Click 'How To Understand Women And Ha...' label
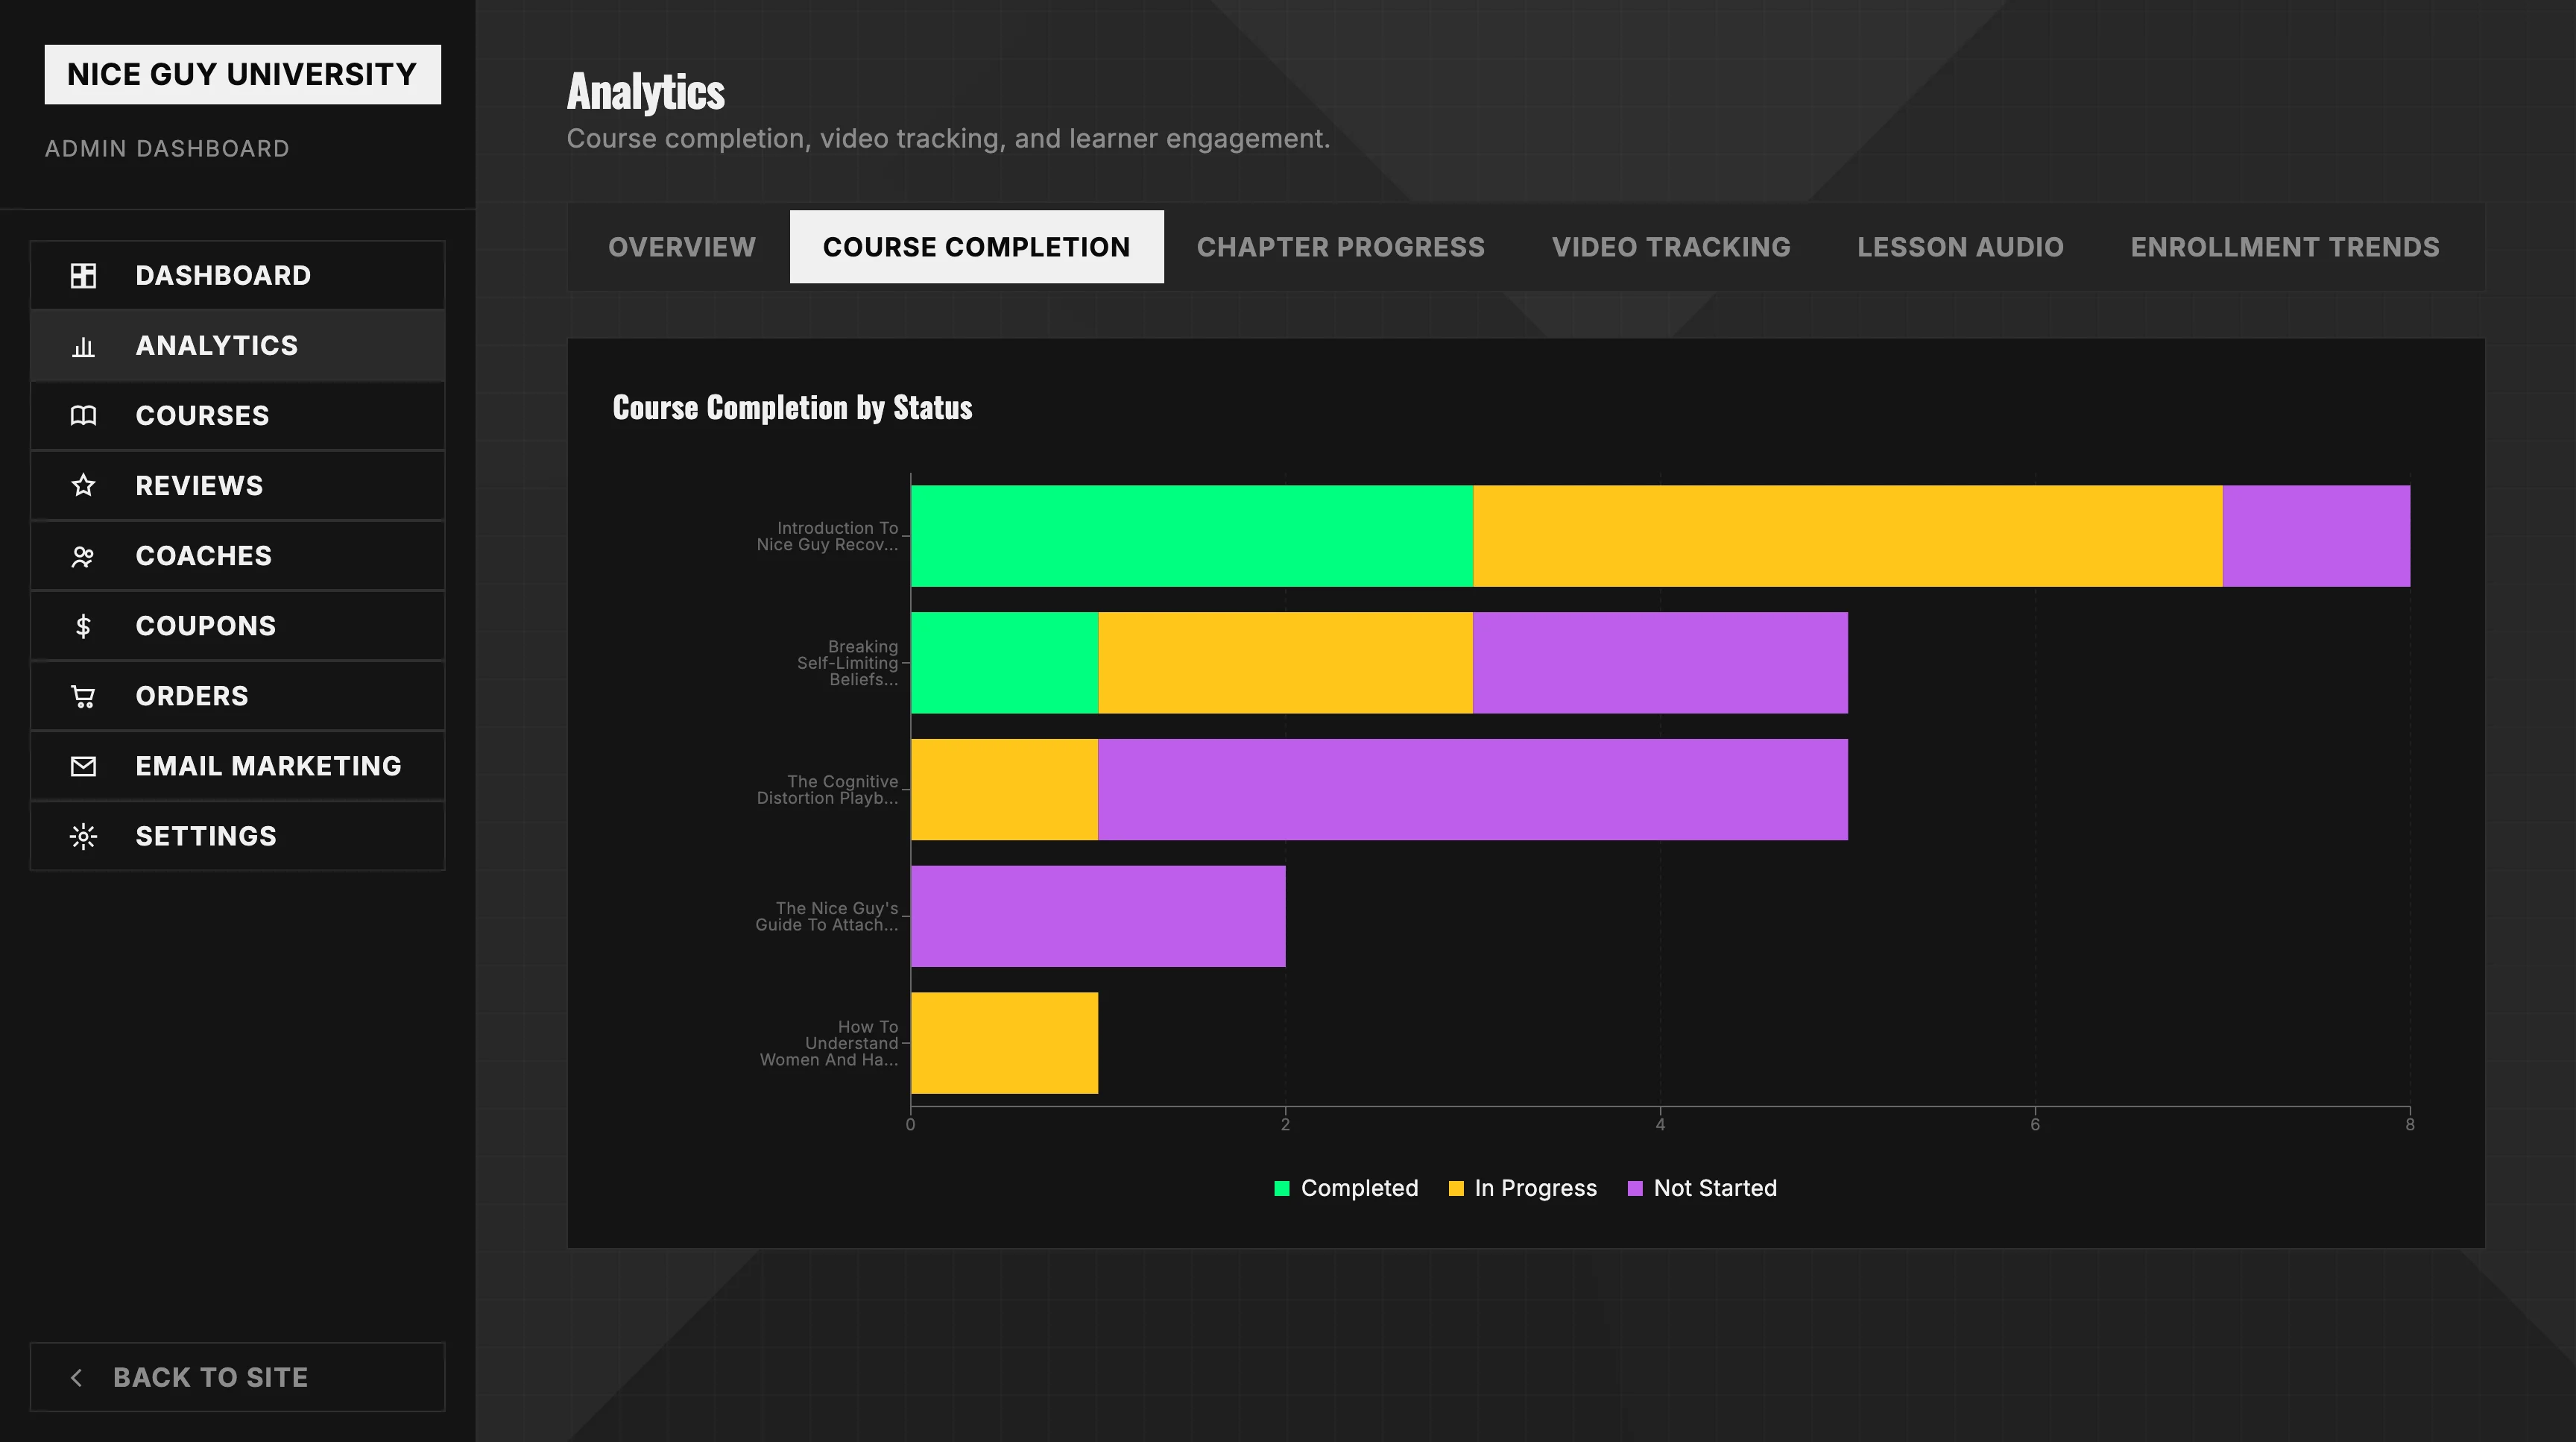This screenshot has width=2576, height=1442. pyautogui.click(x=829, y=1043)
